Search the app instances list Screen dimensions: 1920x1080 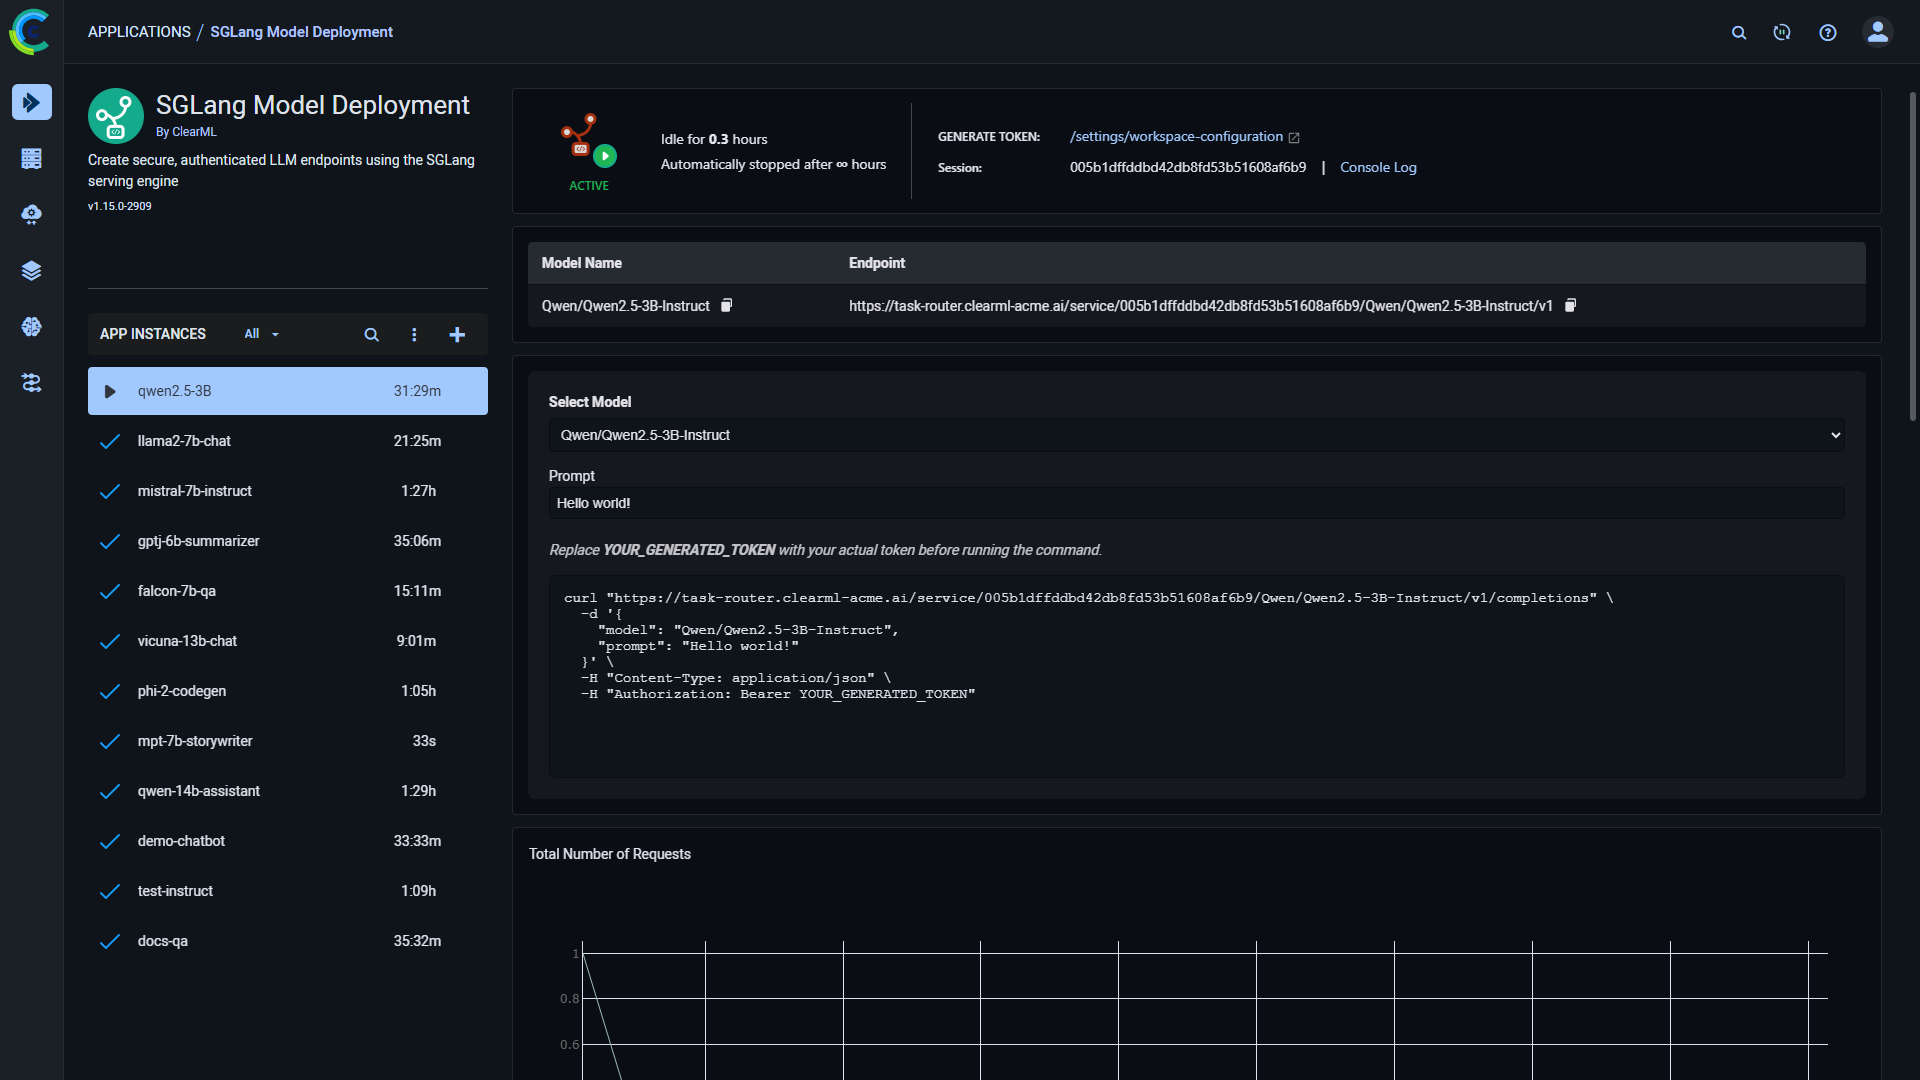(371, 335)
